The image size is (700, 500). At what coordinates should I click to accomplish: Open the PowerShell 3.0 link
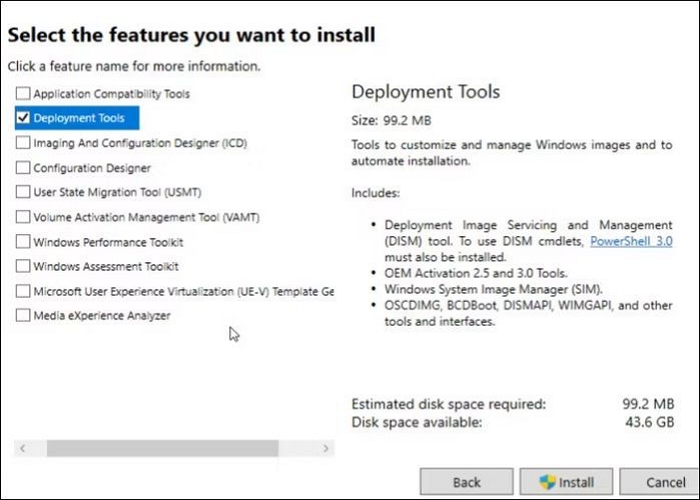(630, 241)
